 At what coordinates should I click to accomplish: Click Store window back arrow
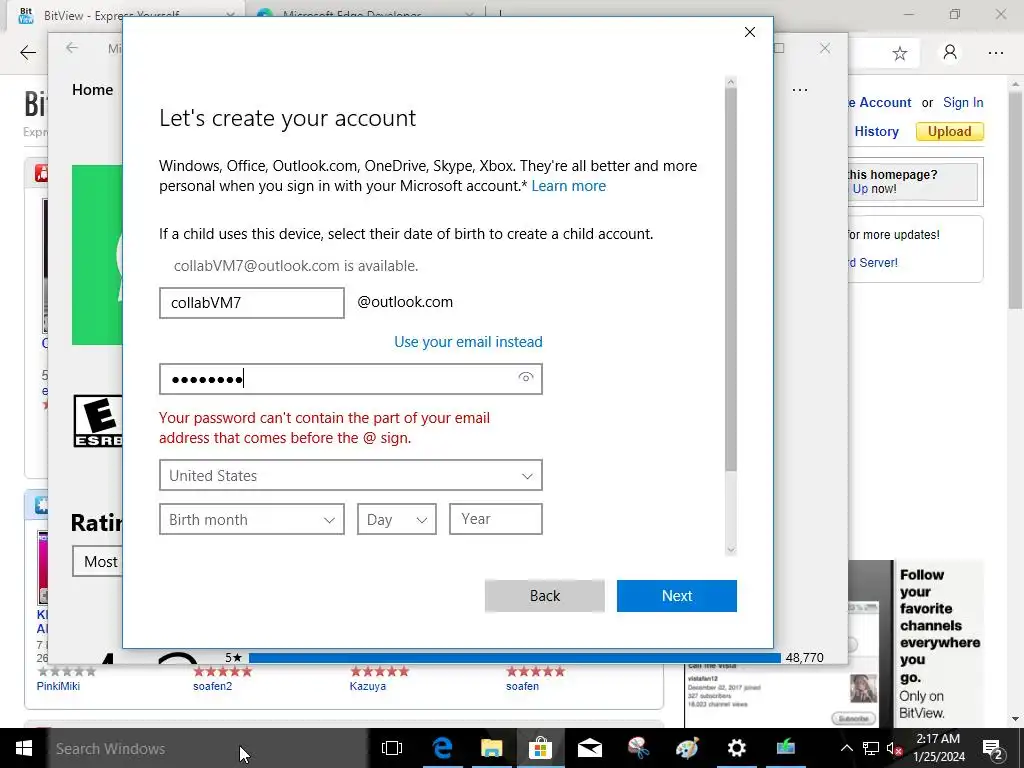(72, 48)
